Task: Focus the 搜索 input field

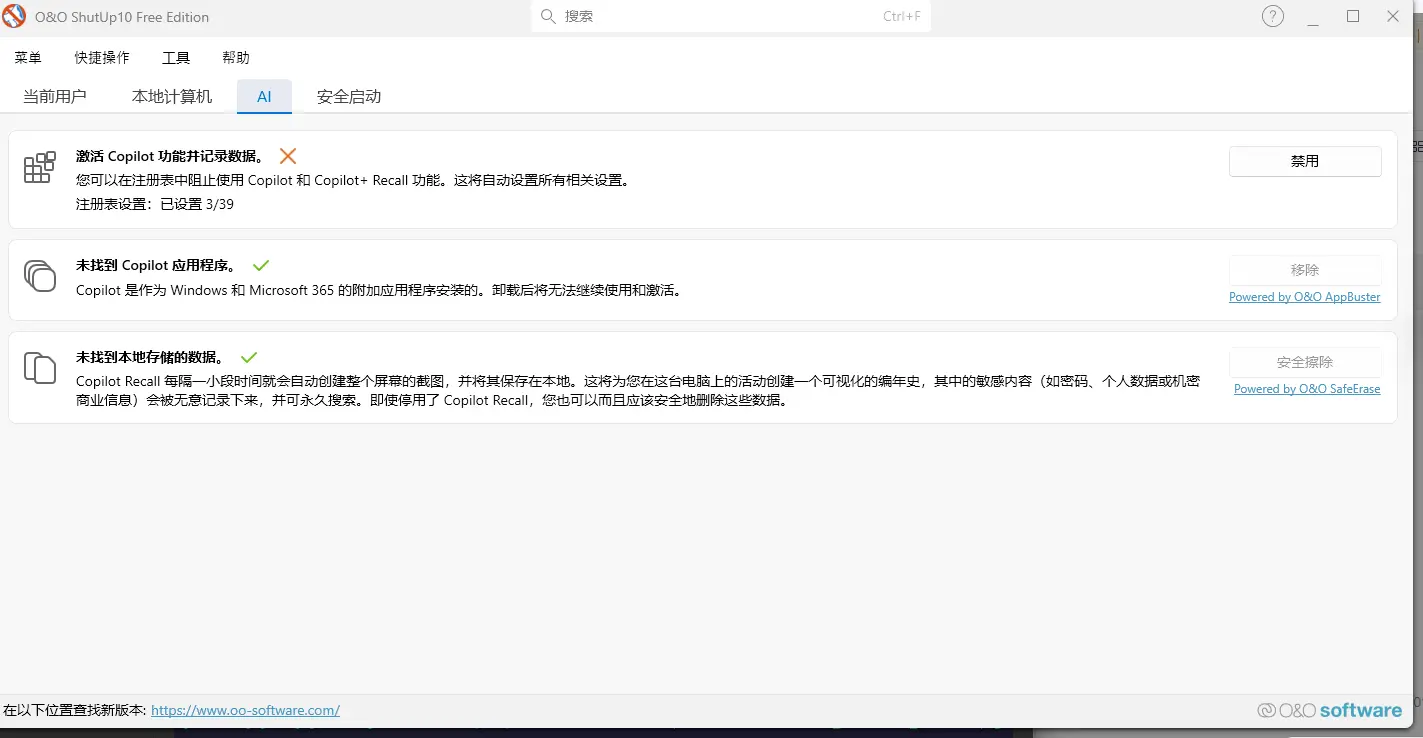Action: point(731,16)
